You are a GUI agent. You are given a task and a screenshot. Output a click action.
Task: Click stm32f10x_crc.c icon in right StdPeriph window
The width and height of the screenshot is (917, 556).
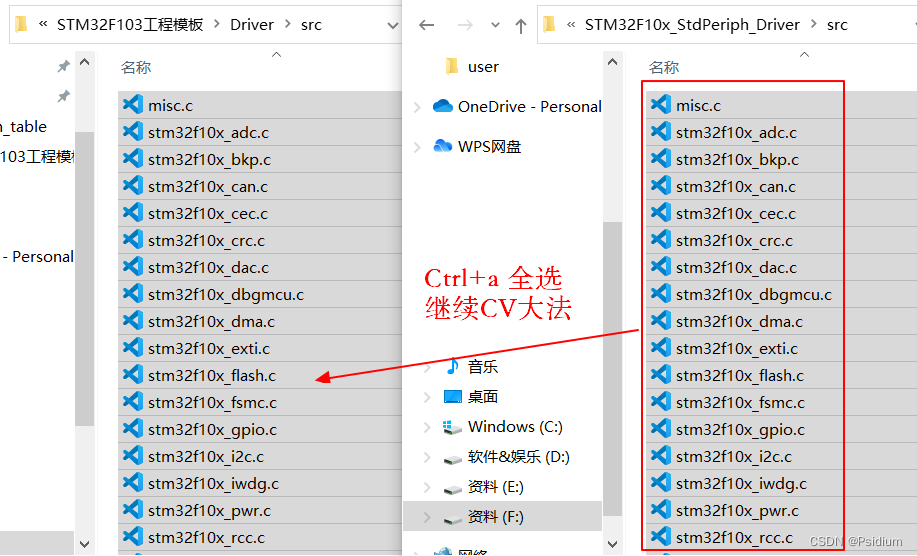[x=661, y=240]
